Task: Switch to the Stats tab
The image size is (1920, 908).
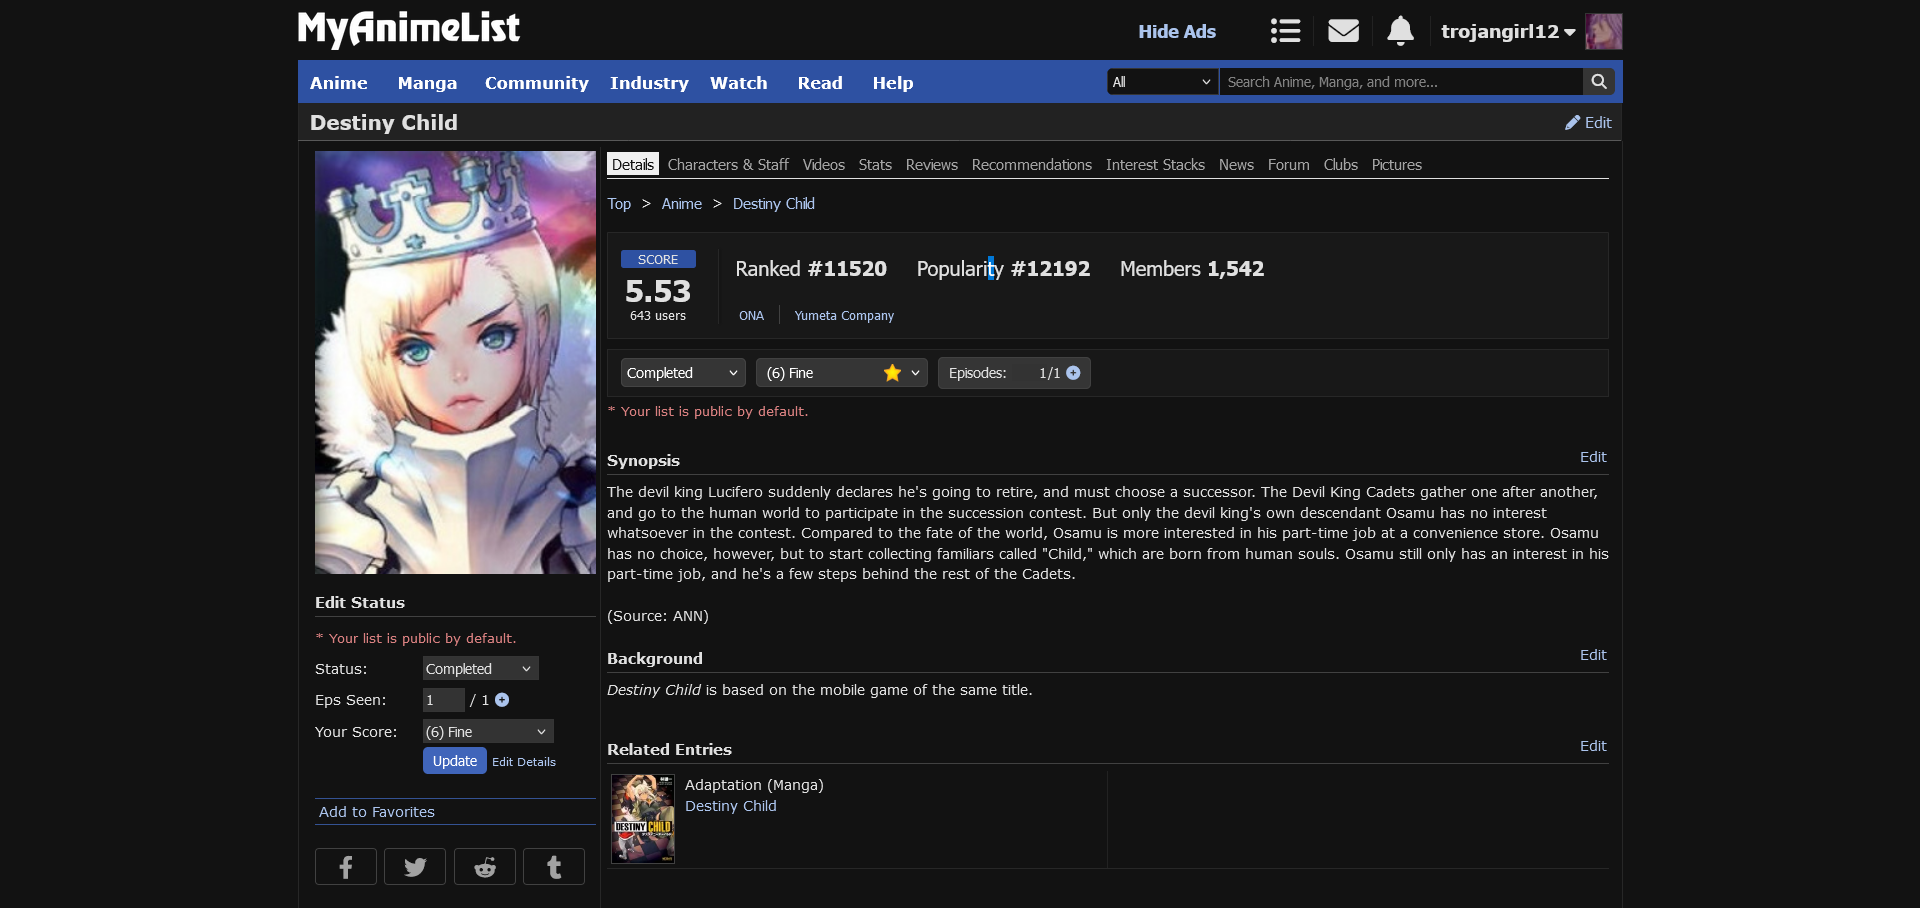Action: click(x=875, y=164)
